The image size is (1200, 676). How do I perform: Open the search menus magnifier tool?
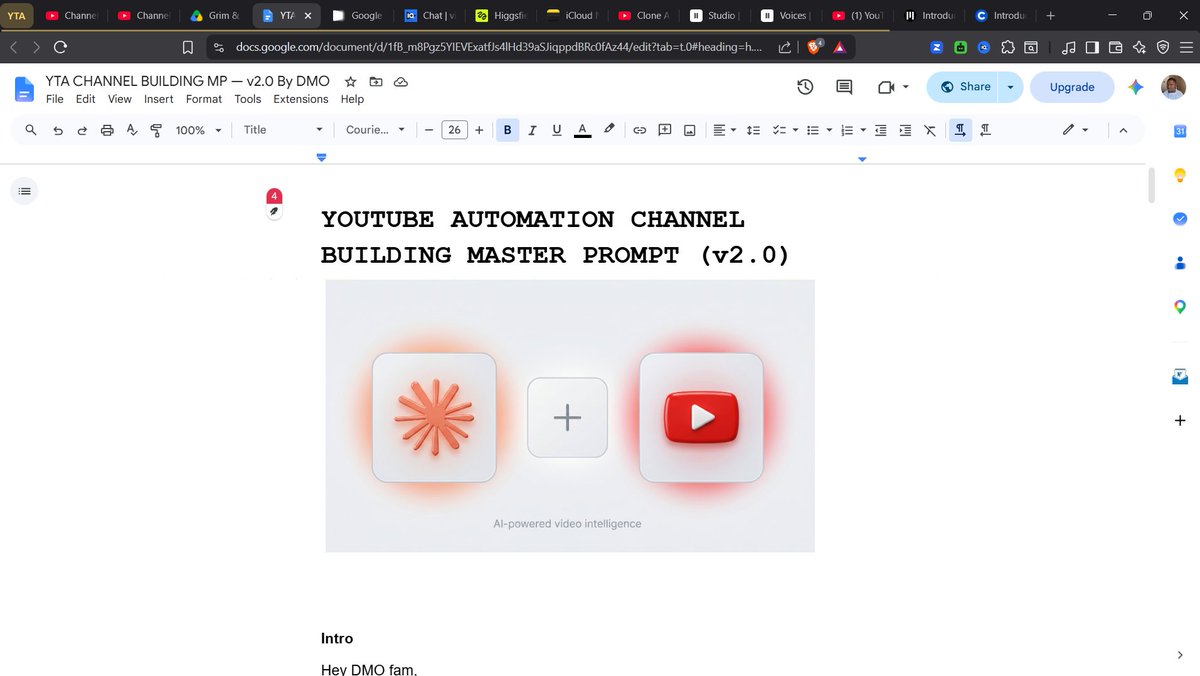(x=31, y=130)
